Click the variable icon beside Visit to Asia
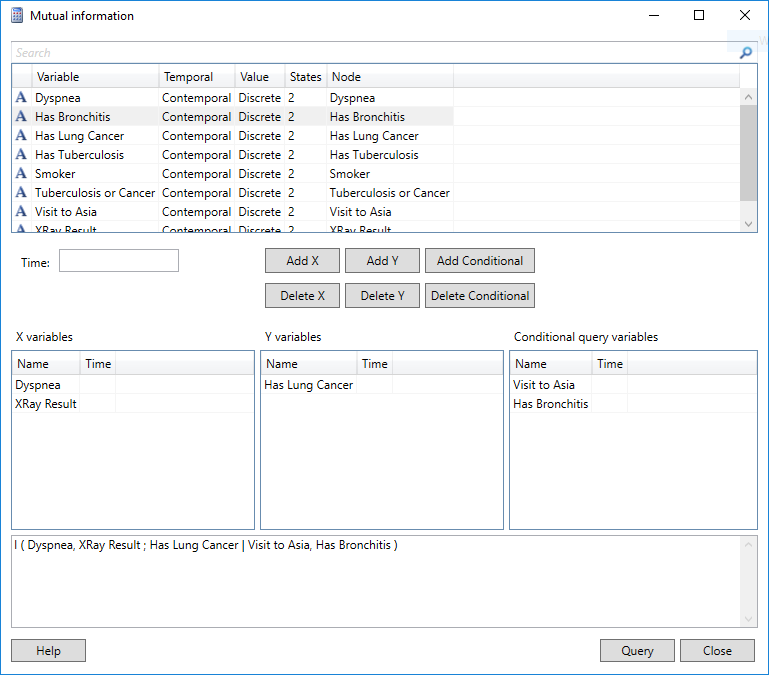Viewport: 769px width, 675px height. [21, 211]
